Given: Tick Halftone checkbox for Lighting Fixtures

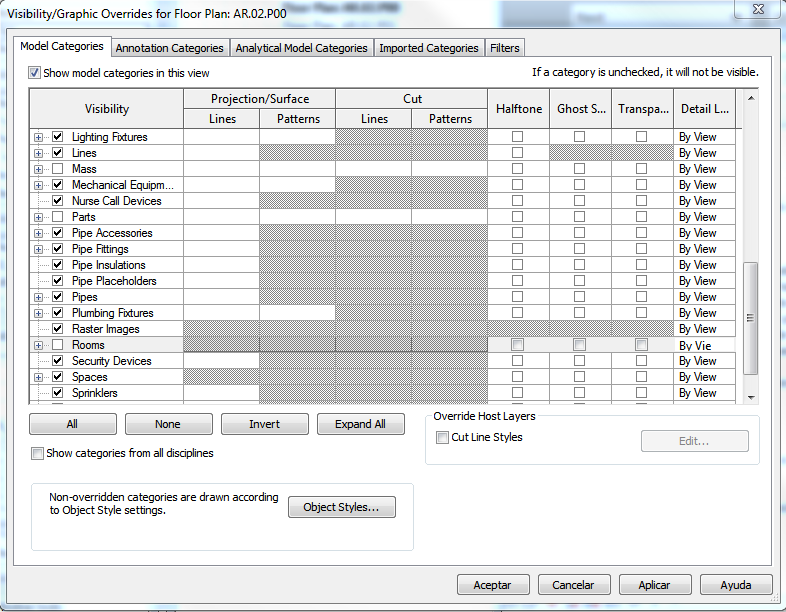Looking at the screenshot, I should 517,137.
